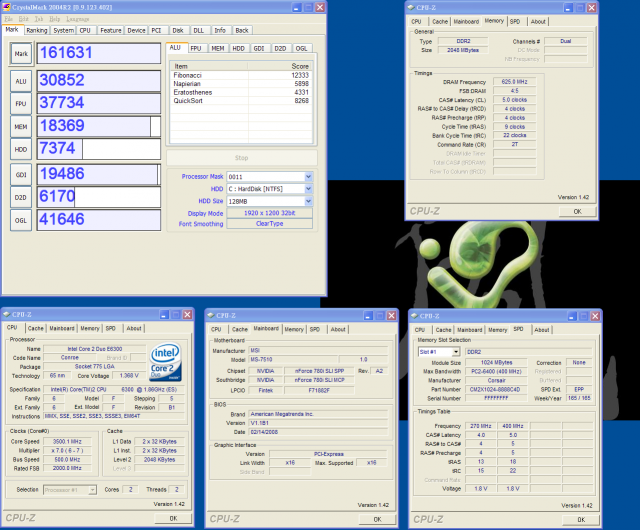Click the Core Speed value 3500.1 MHz
The height and width of the screenshot is (530, 640).
[67, 441]
